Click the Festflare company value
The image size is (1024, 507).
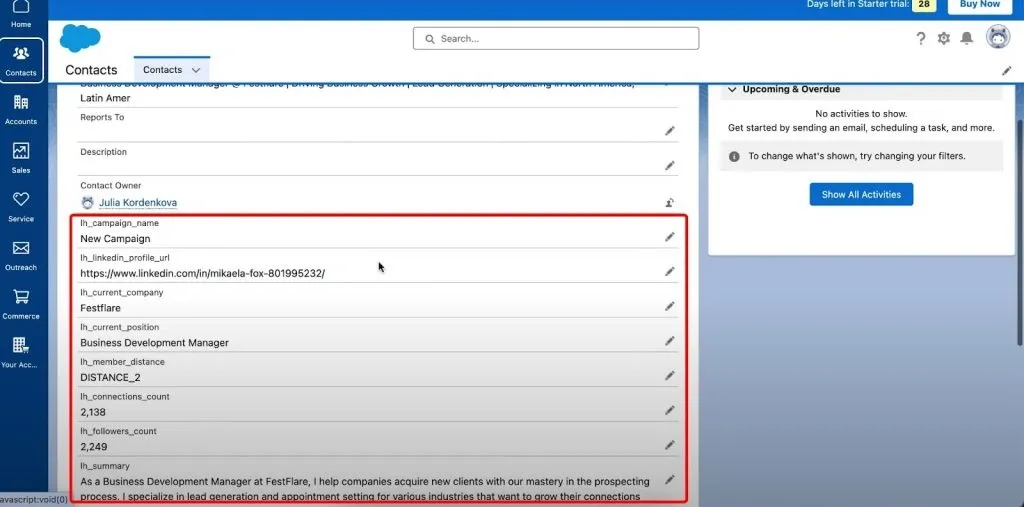(101, 308)
